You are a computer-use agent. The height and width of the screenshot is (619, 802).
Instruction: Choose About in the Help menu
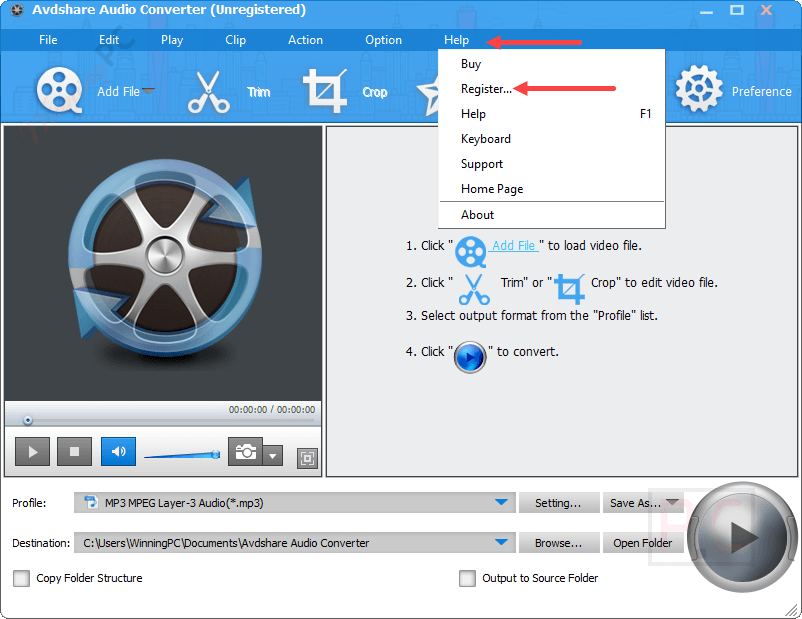coord(552,215)
